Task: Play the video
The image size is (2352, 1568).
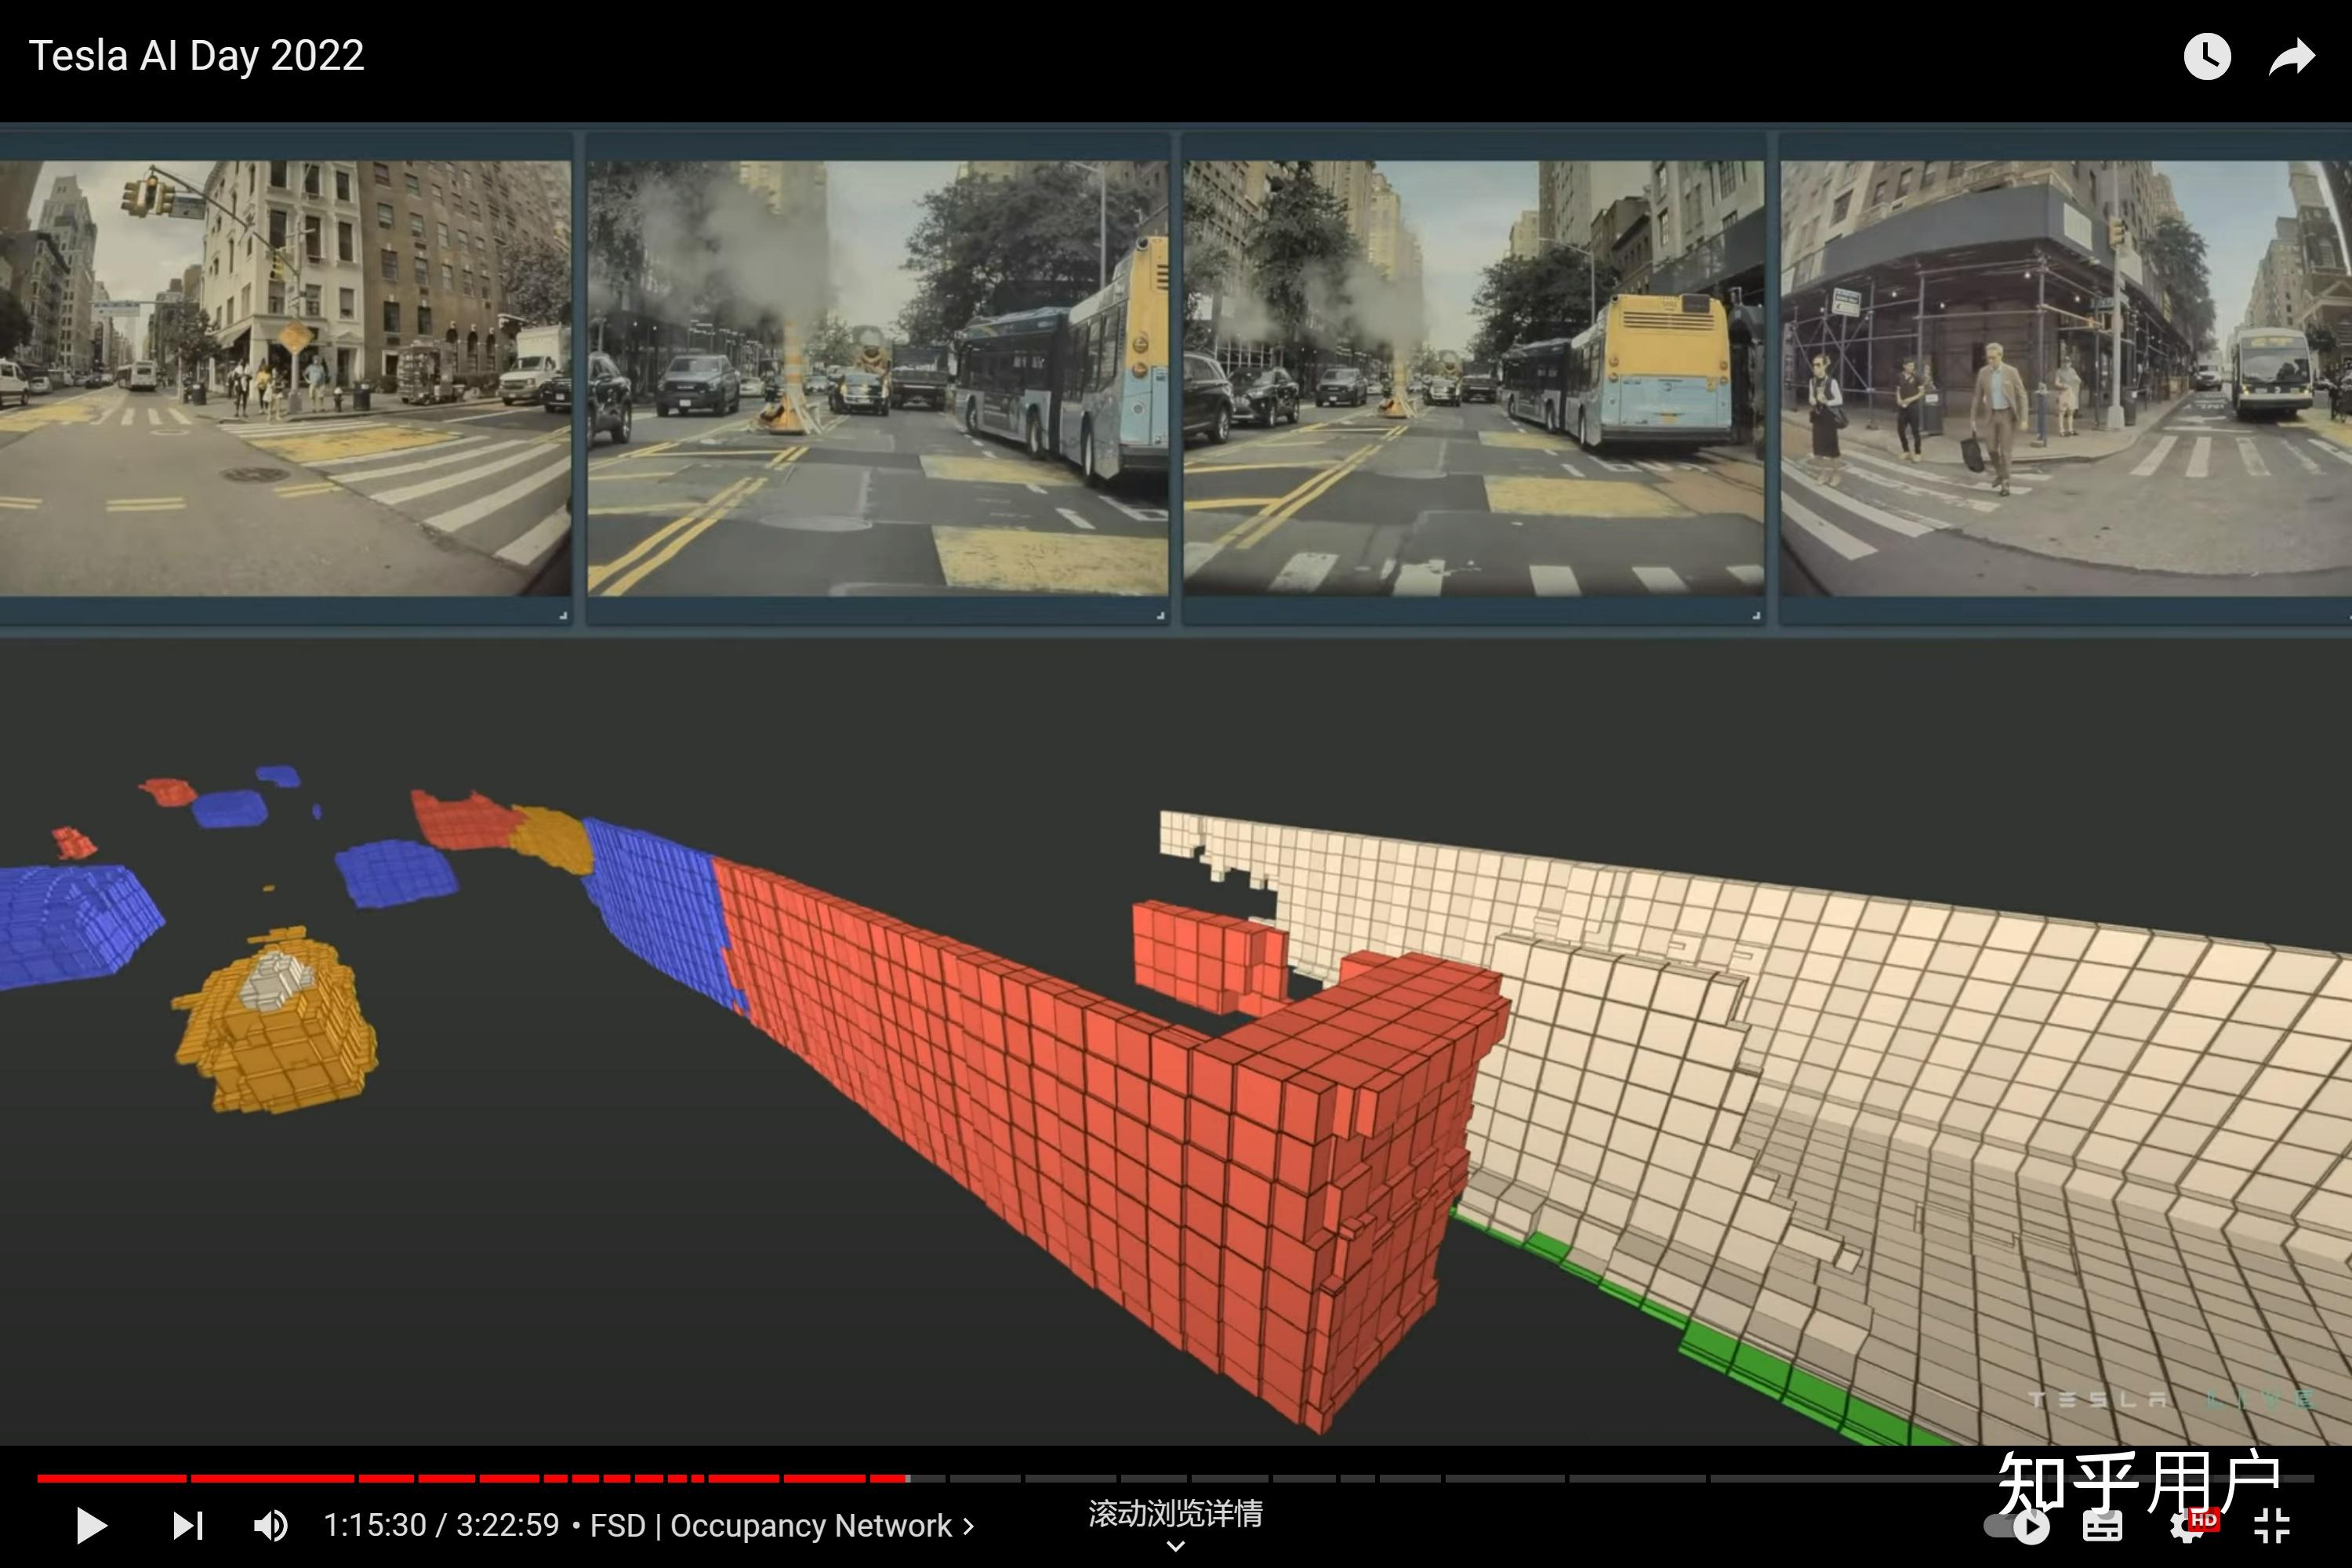Action: coord(91,1525)
